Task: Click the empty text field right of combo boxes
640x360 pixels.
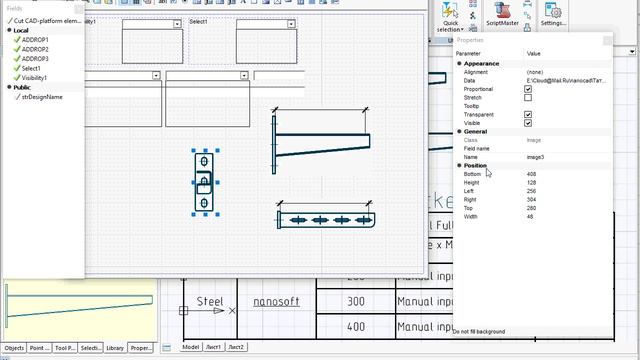Action: 279,76
